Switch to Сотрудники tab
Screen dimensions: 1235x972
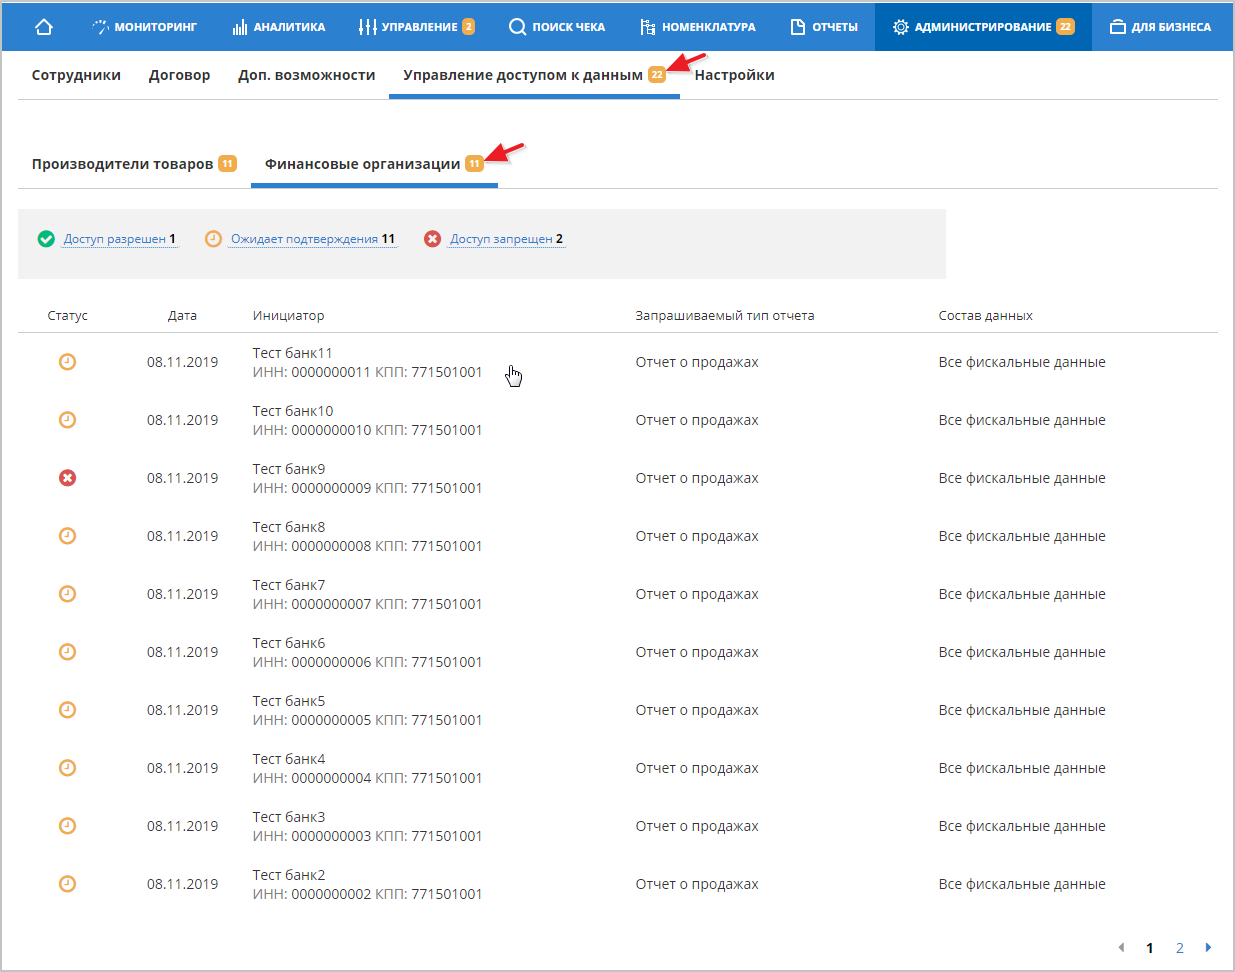[x=76, y=75]
